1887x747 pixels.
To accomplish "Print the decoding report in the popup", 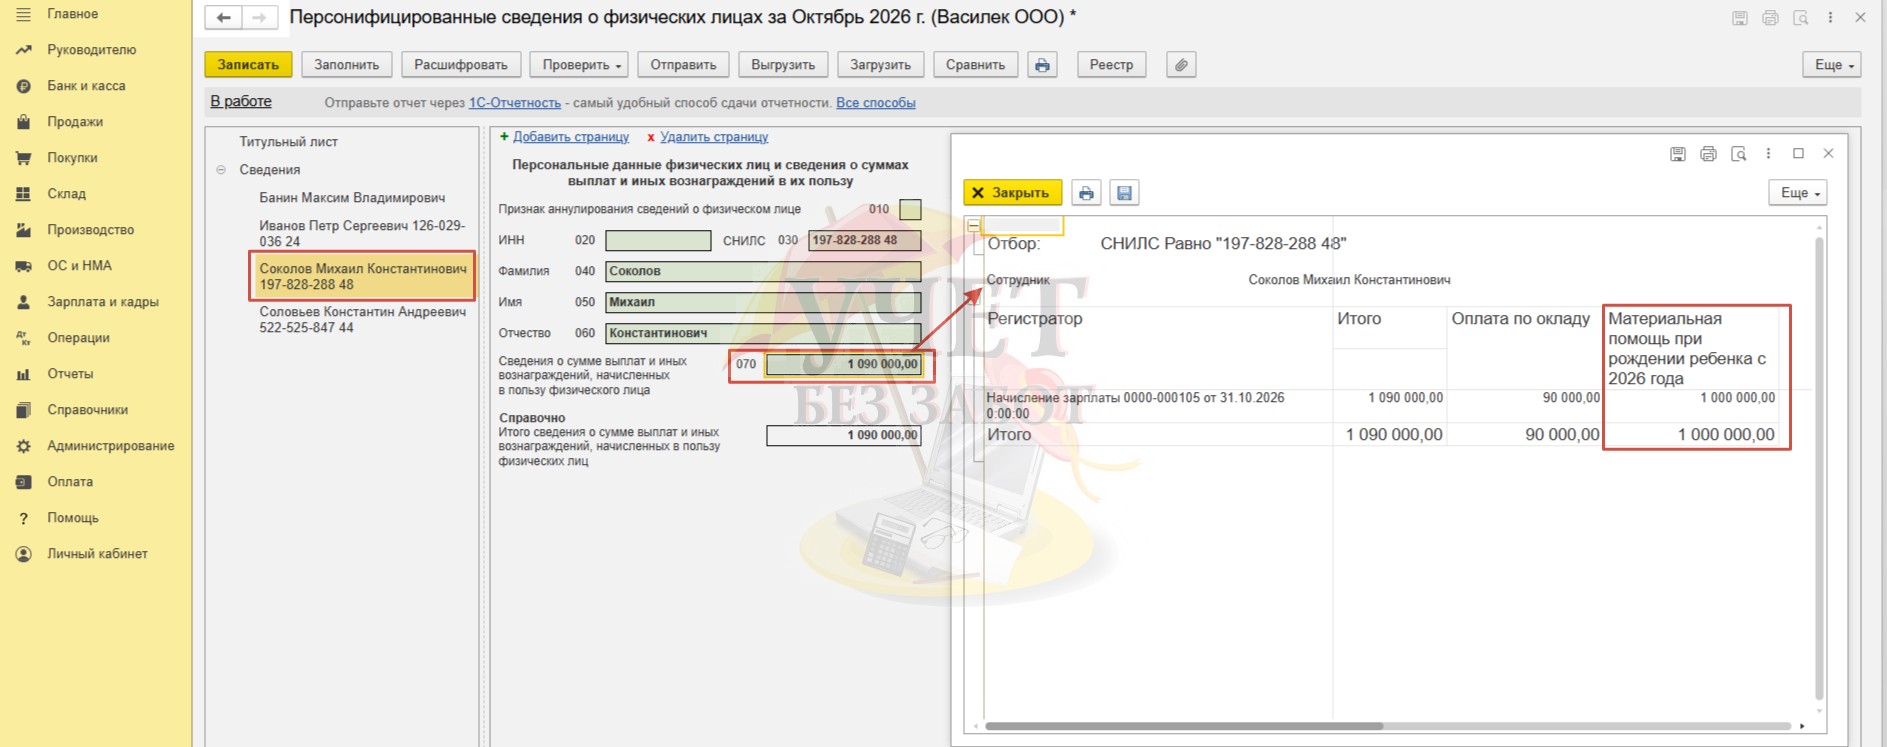I will point(1086,193).
